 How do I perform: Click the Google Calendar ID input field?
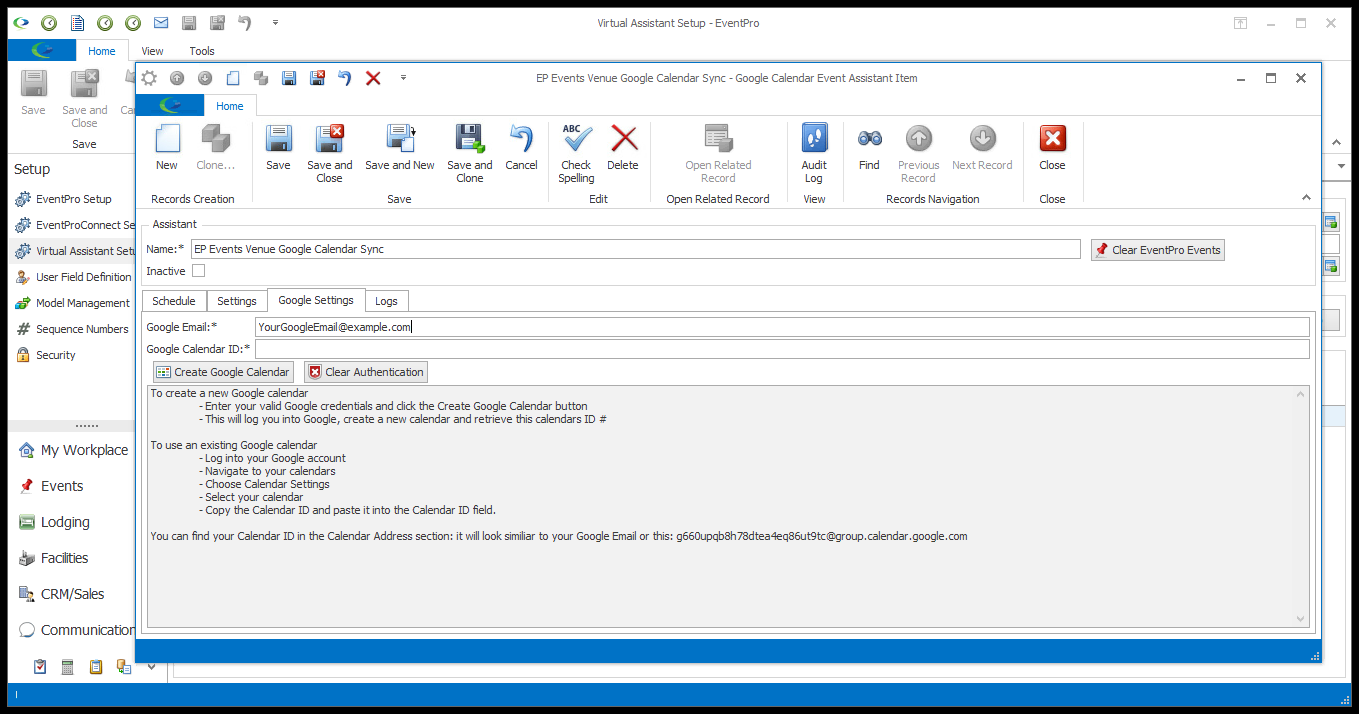click(x=782, y=349)
